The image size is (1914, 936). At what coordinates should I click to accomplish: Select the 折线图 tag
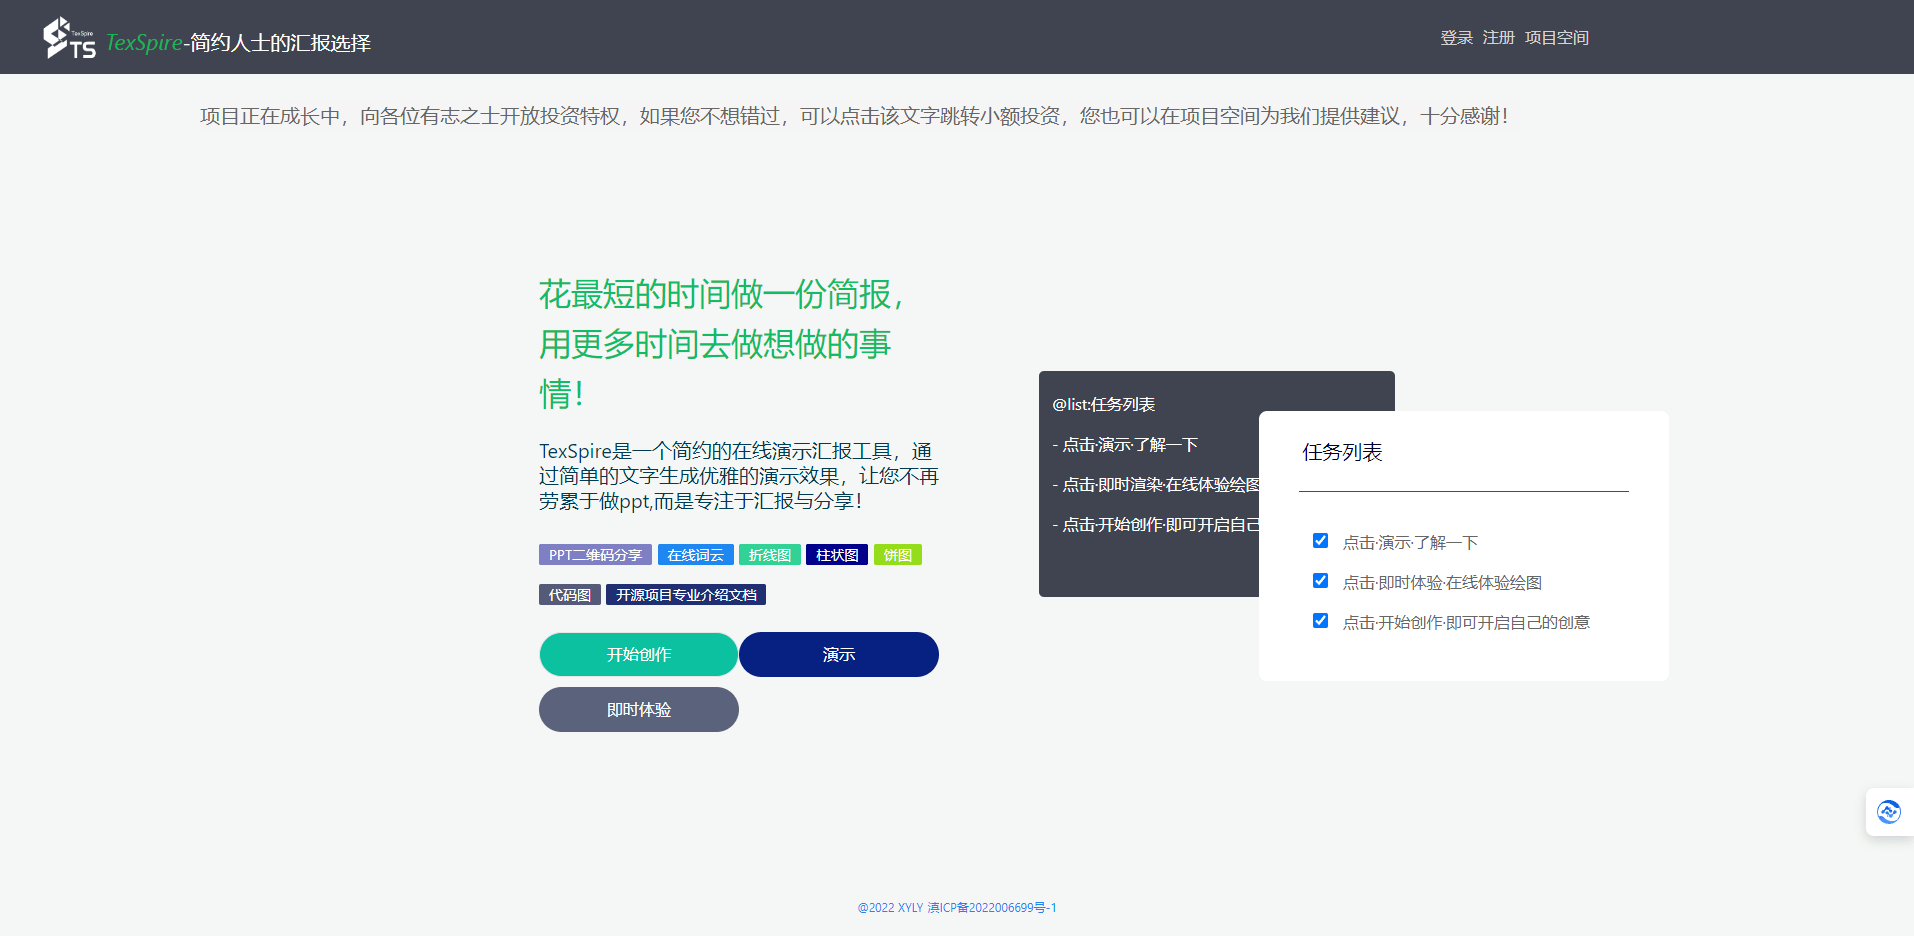coord(770,554)
